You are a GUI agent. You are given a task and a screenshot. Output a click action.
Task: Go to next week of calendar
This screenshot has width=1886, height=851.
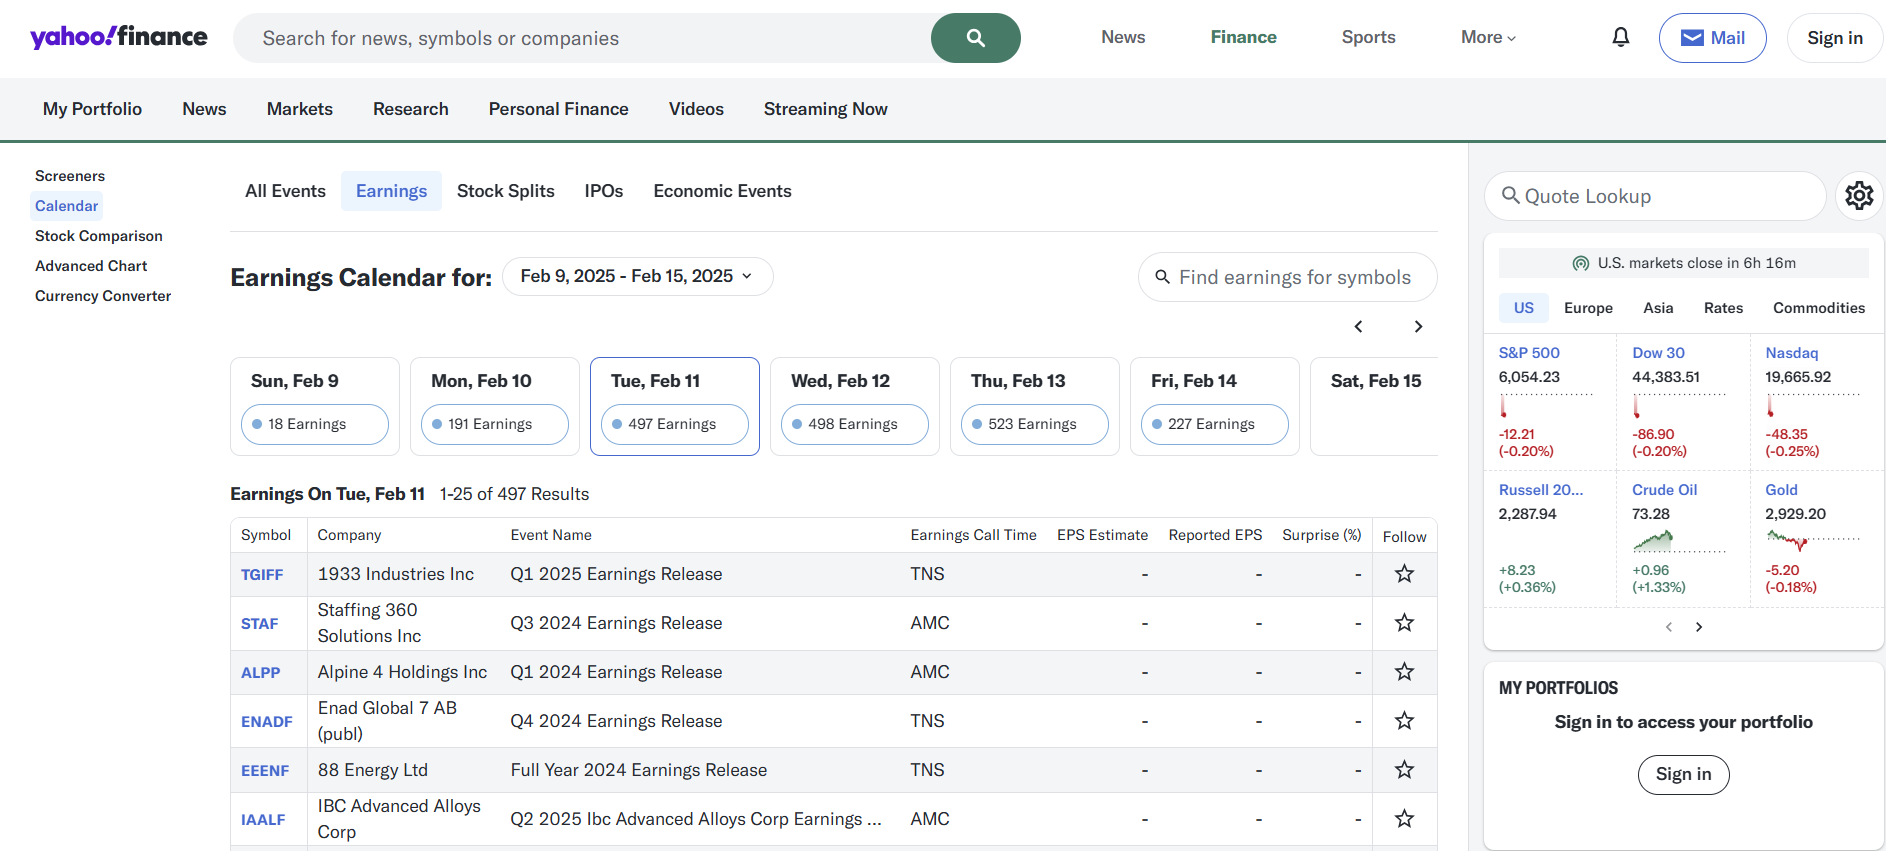(1418, 326)
